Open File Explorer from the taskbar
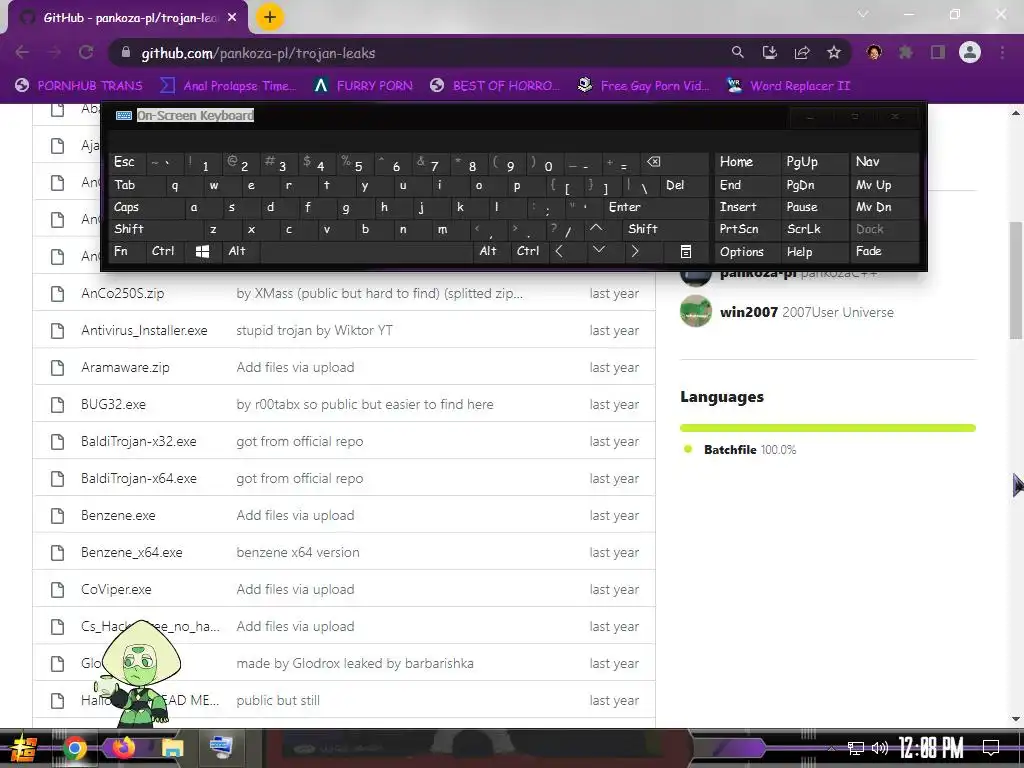Screen dimensions: 1024x768 [172, 748]
